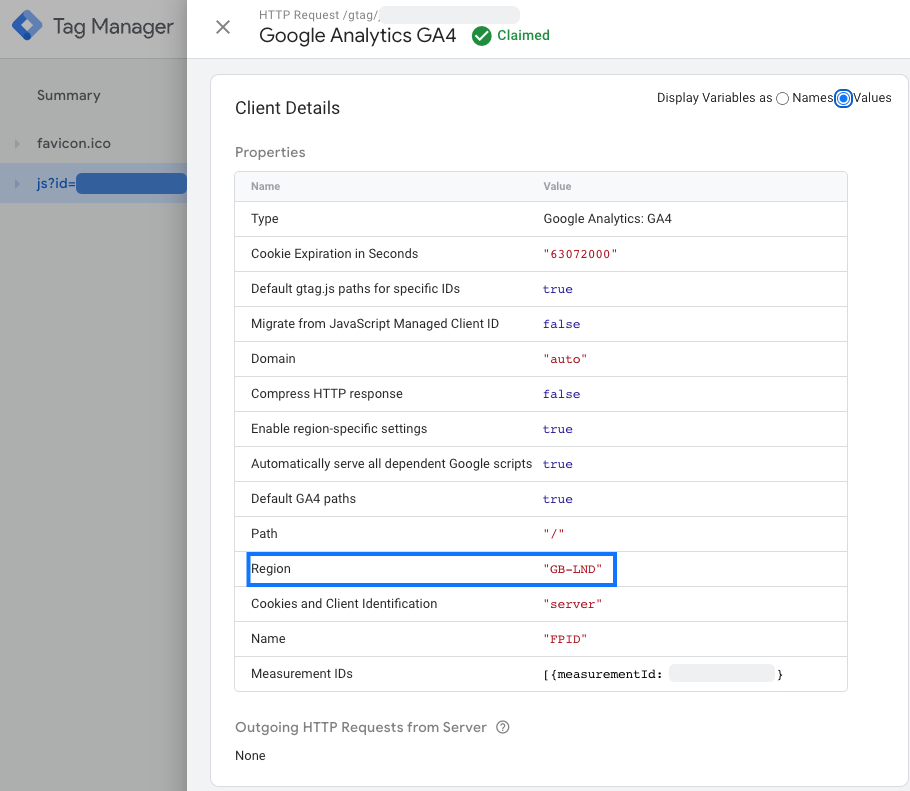Viewport: 910px width, 791px height.
Task: Click the Name column header
Action: [265, 187]
